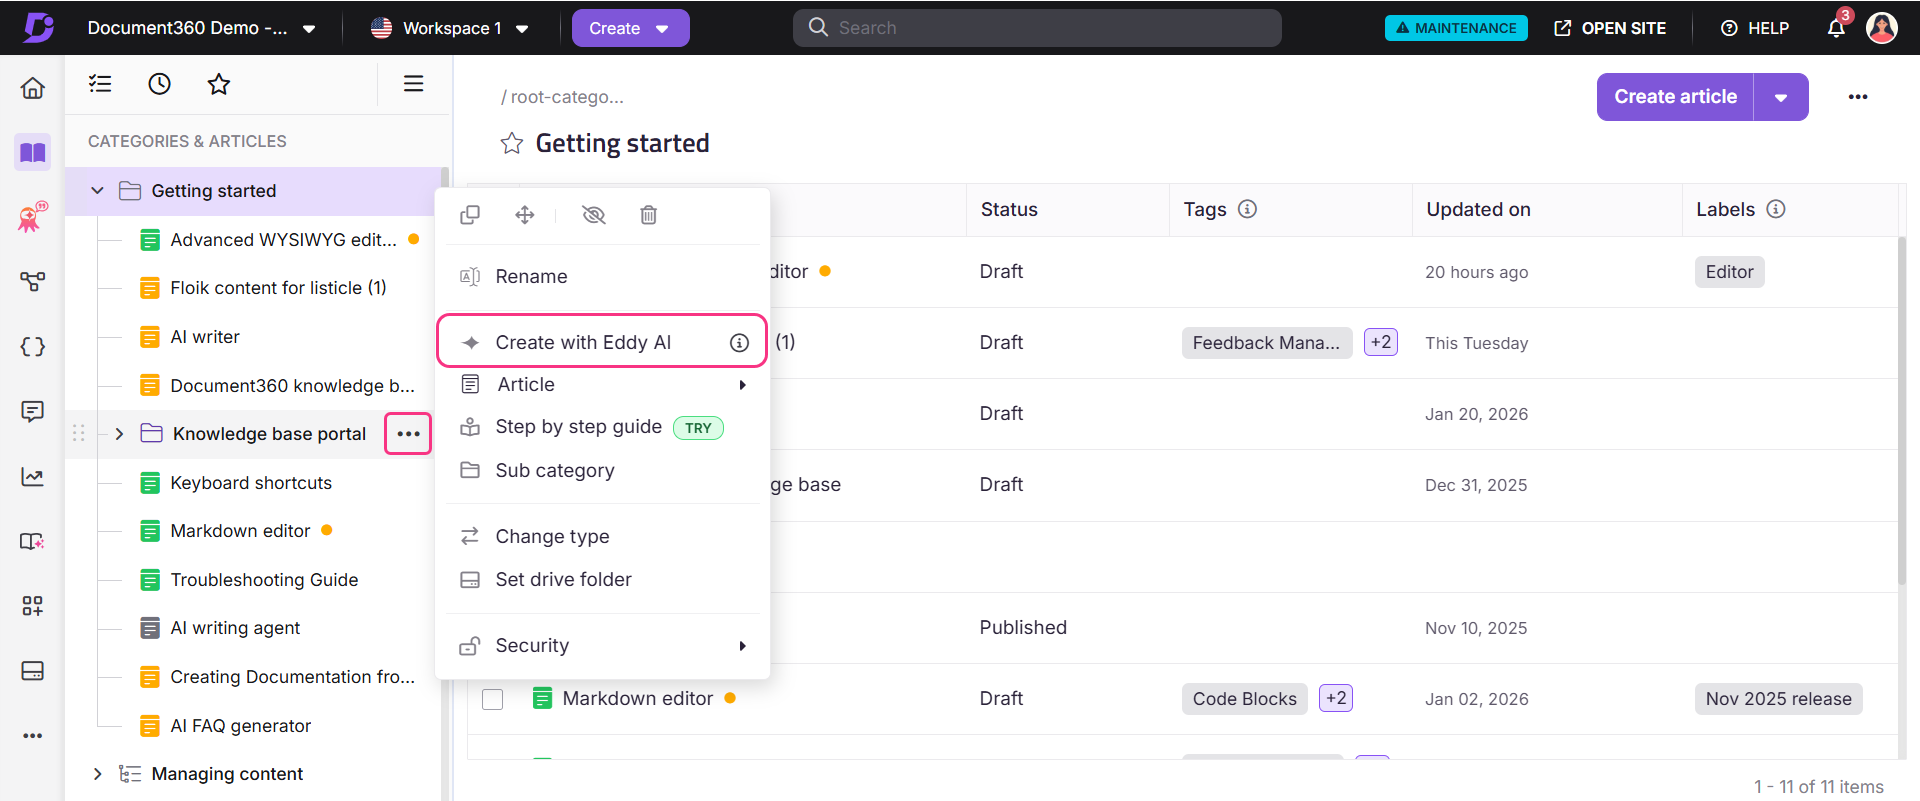
Task: Open the recent history clock icon
Action: coord(159,84)
